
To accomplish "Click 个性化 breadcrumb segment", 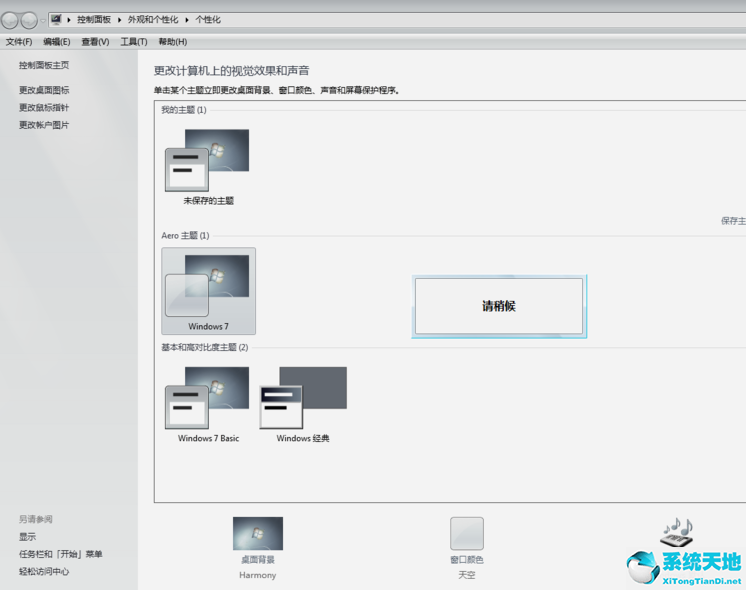I will click(208, 20).
